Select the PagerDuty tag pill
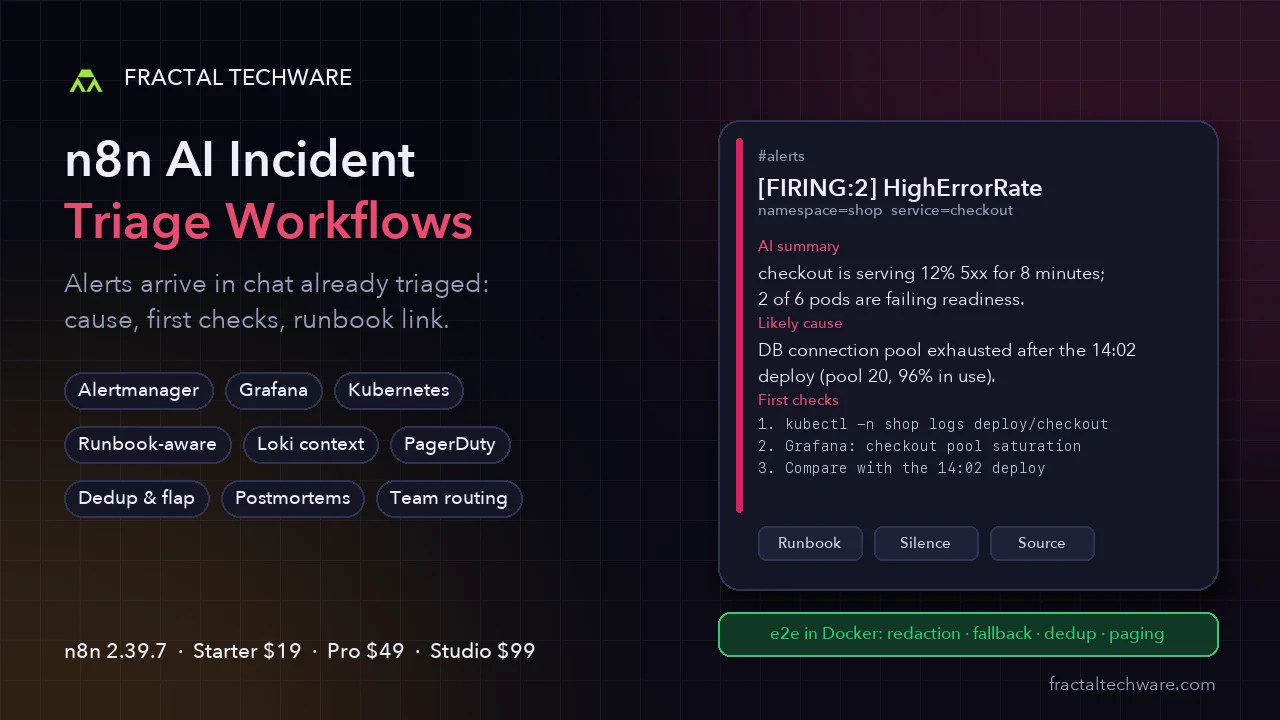The height and width of the screenshot is (720, 1280). [x=450, y=444]
